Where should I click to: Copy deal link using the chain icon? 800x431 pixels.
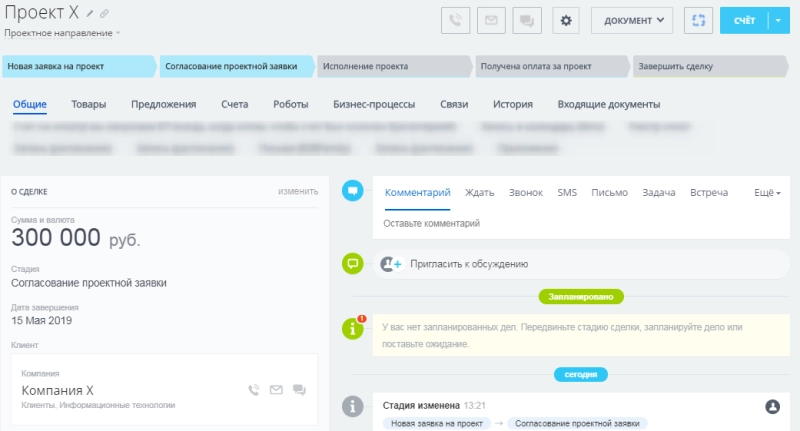click(x=104, y=14)
